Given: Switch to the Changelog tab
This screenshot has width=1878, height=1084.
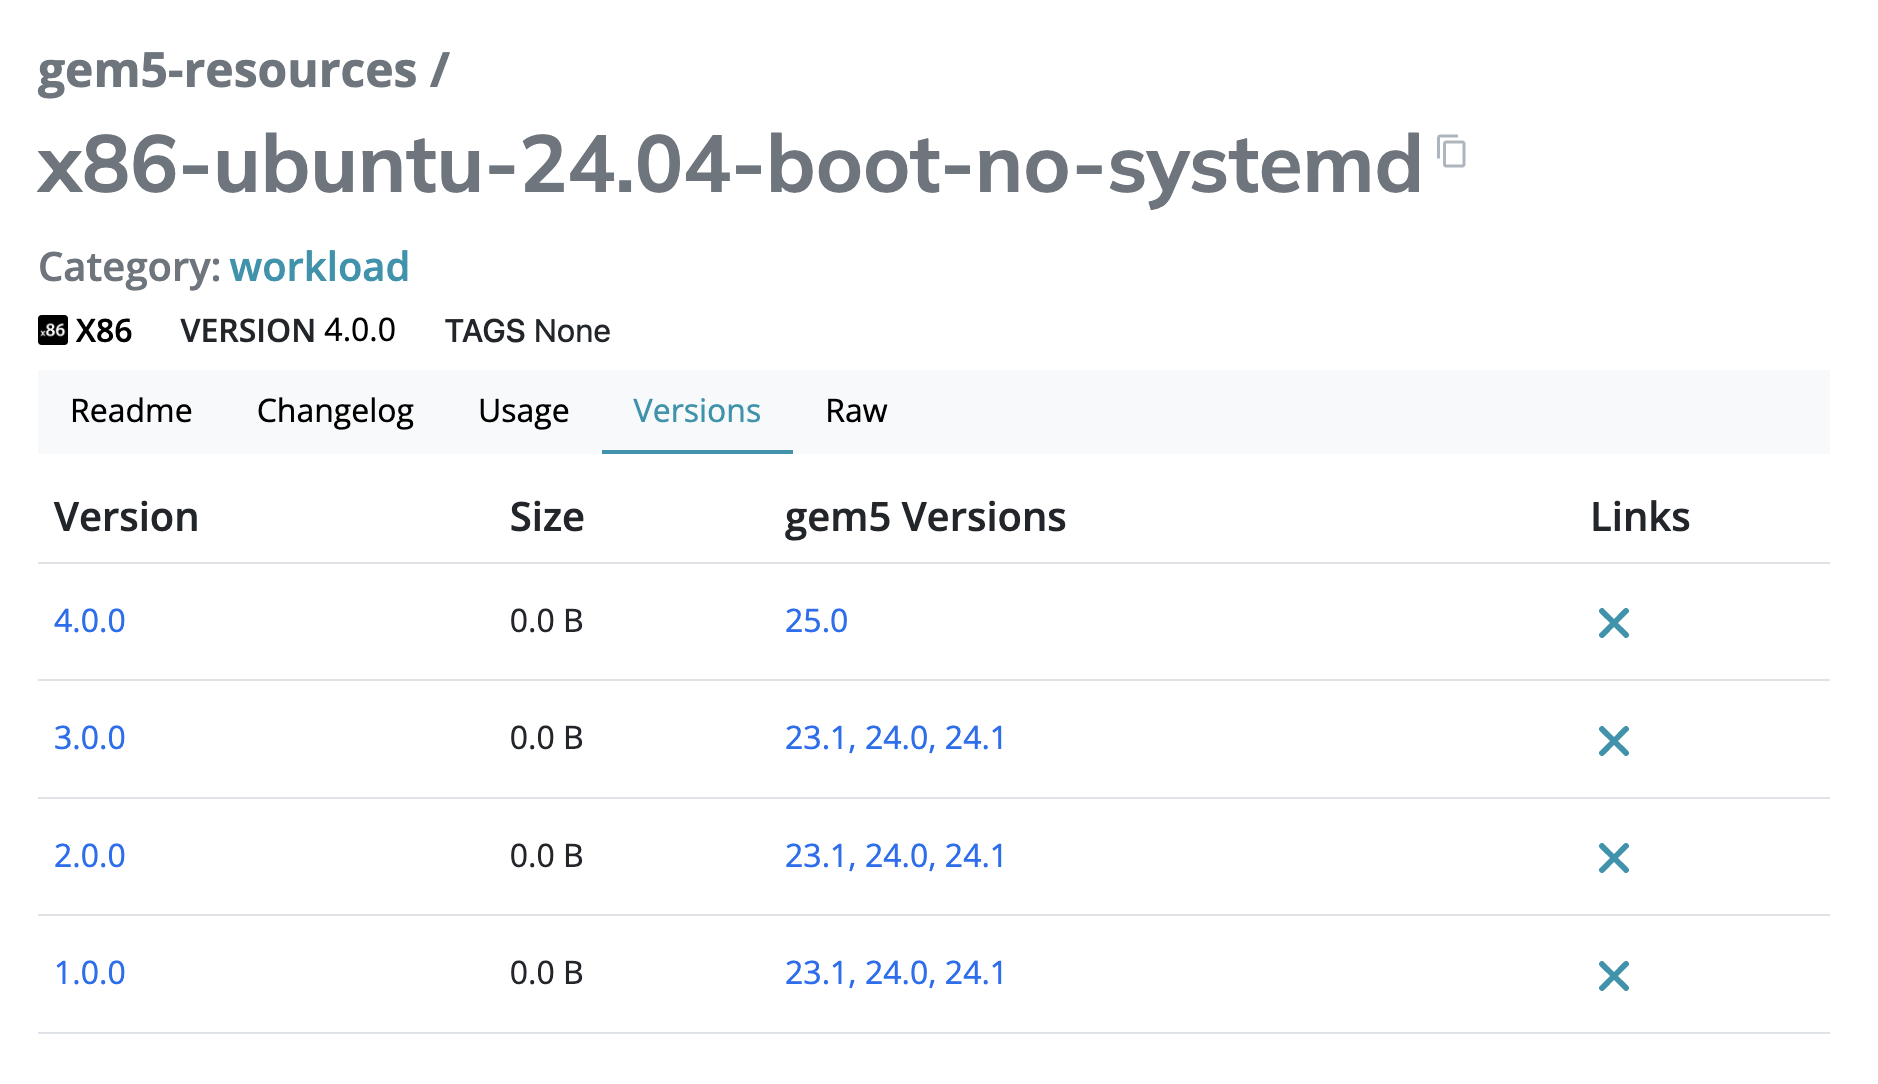Looking at the screenshot, I should point(335,411).
